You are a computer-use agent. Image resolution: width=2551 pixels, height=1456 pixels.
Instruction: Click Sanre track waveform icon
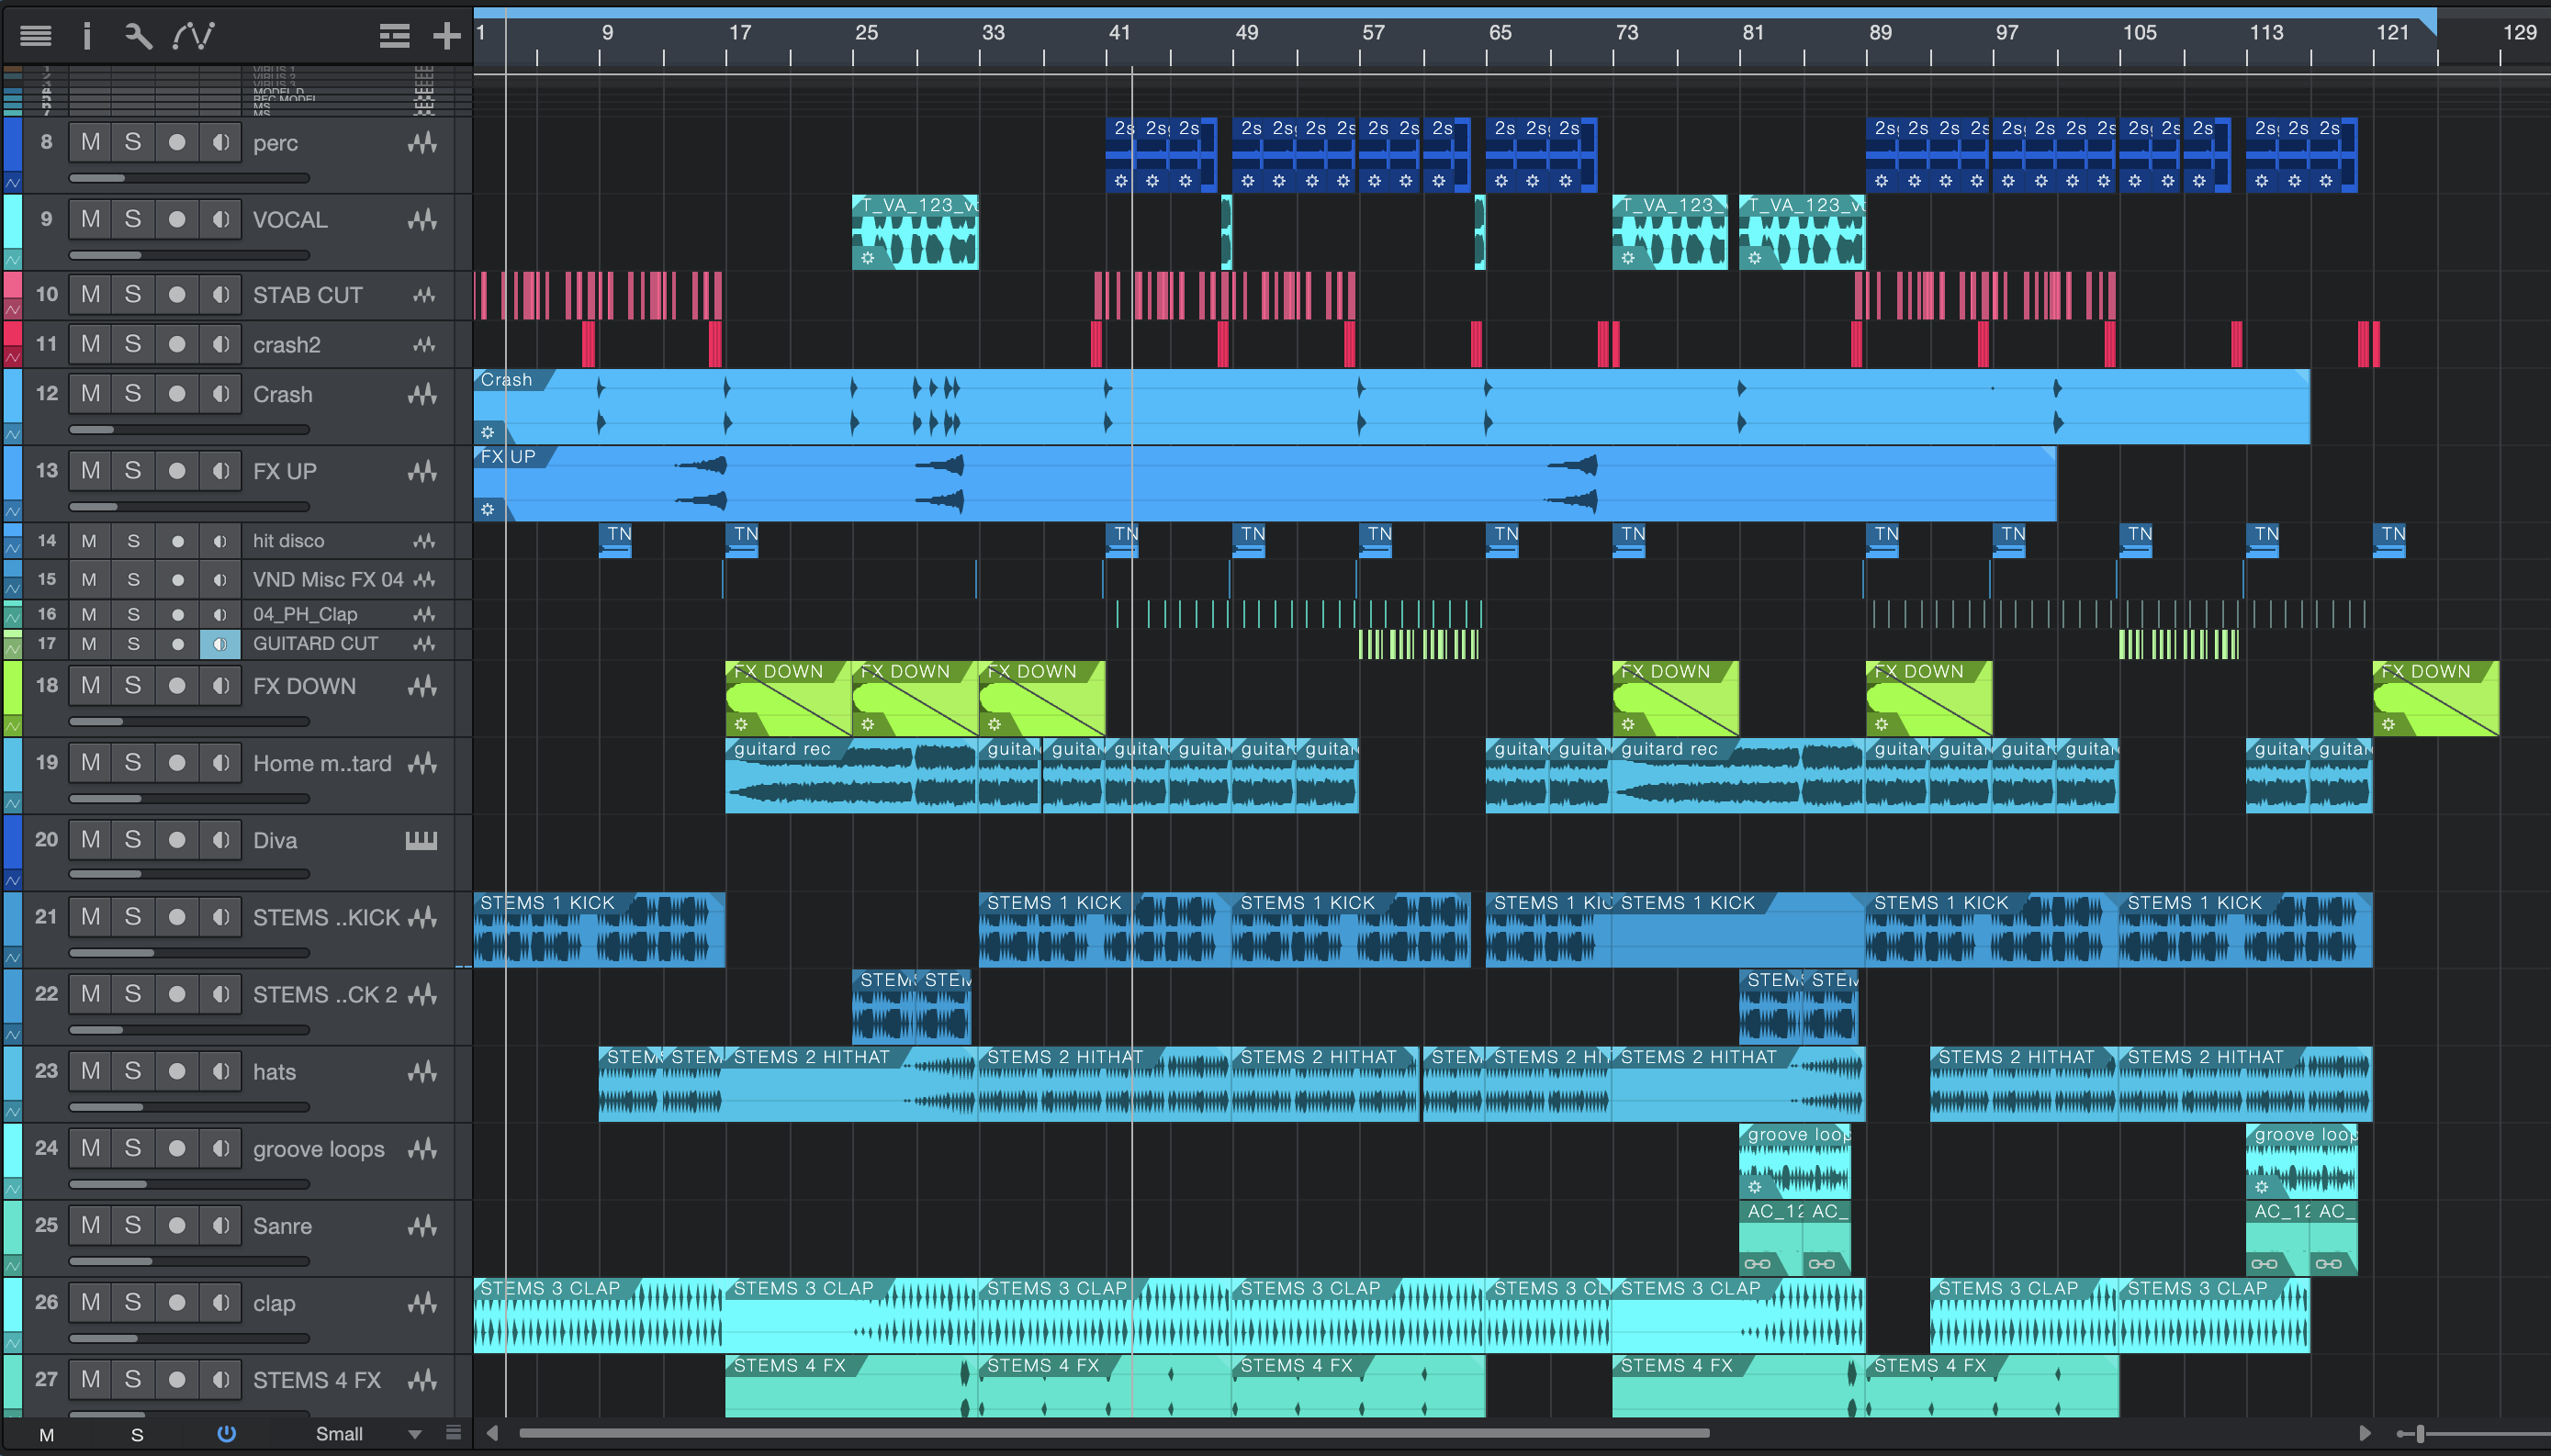tap(423, 1225)
